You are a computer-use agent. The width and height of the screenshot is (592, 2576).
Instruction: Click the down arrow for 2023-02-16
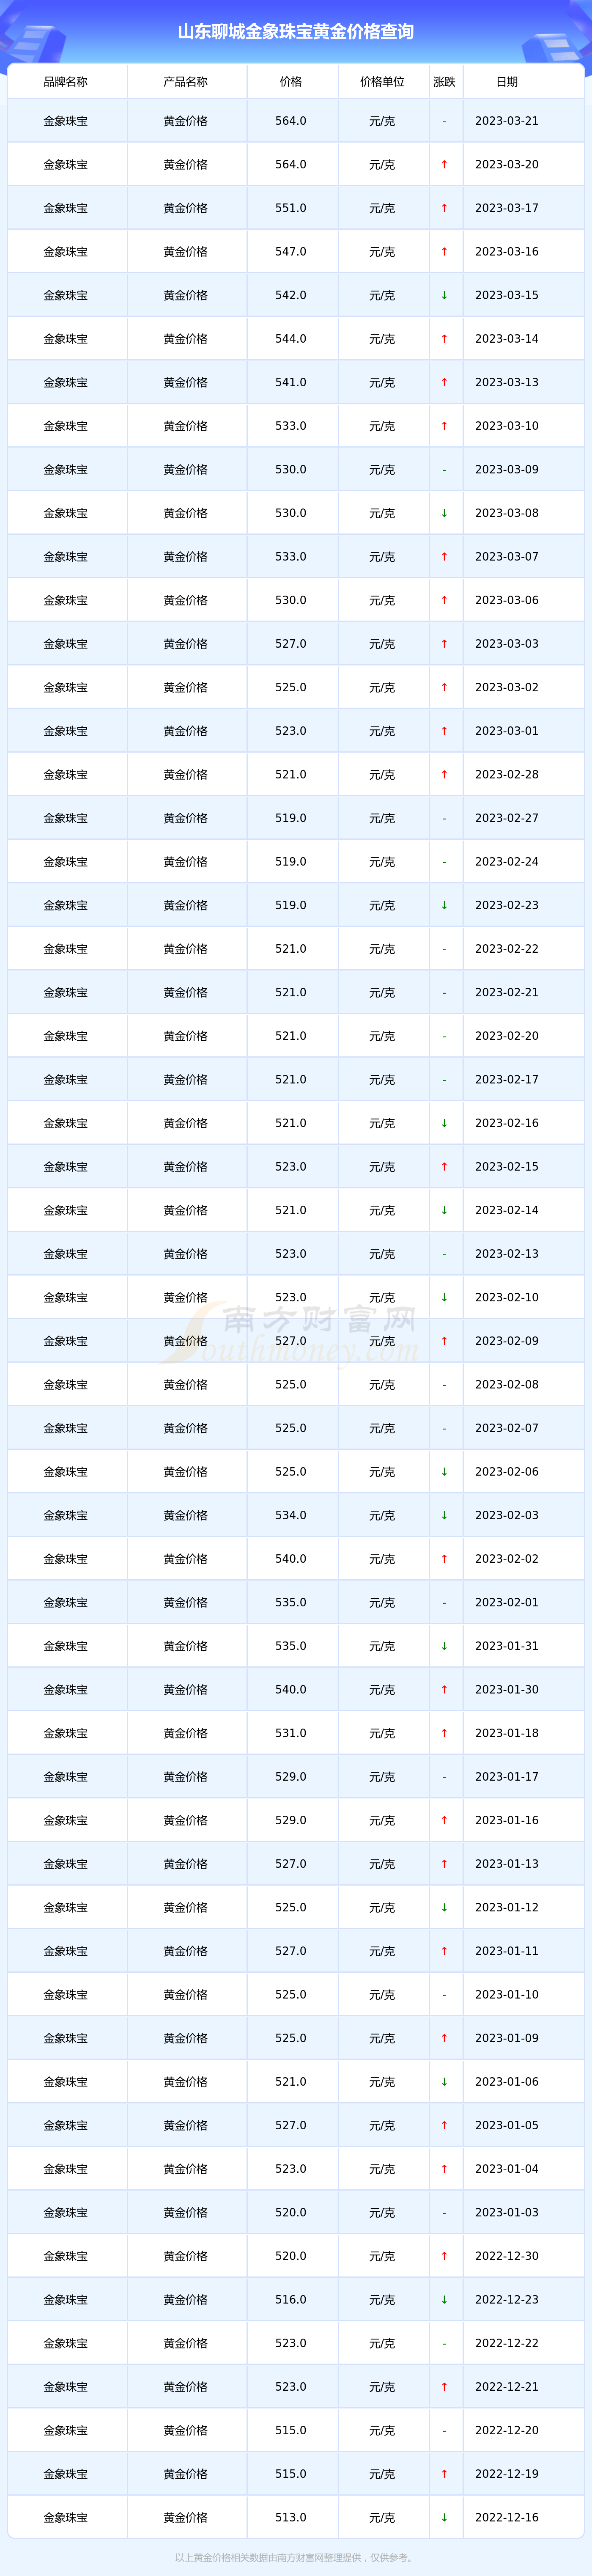coord(445,1123)
